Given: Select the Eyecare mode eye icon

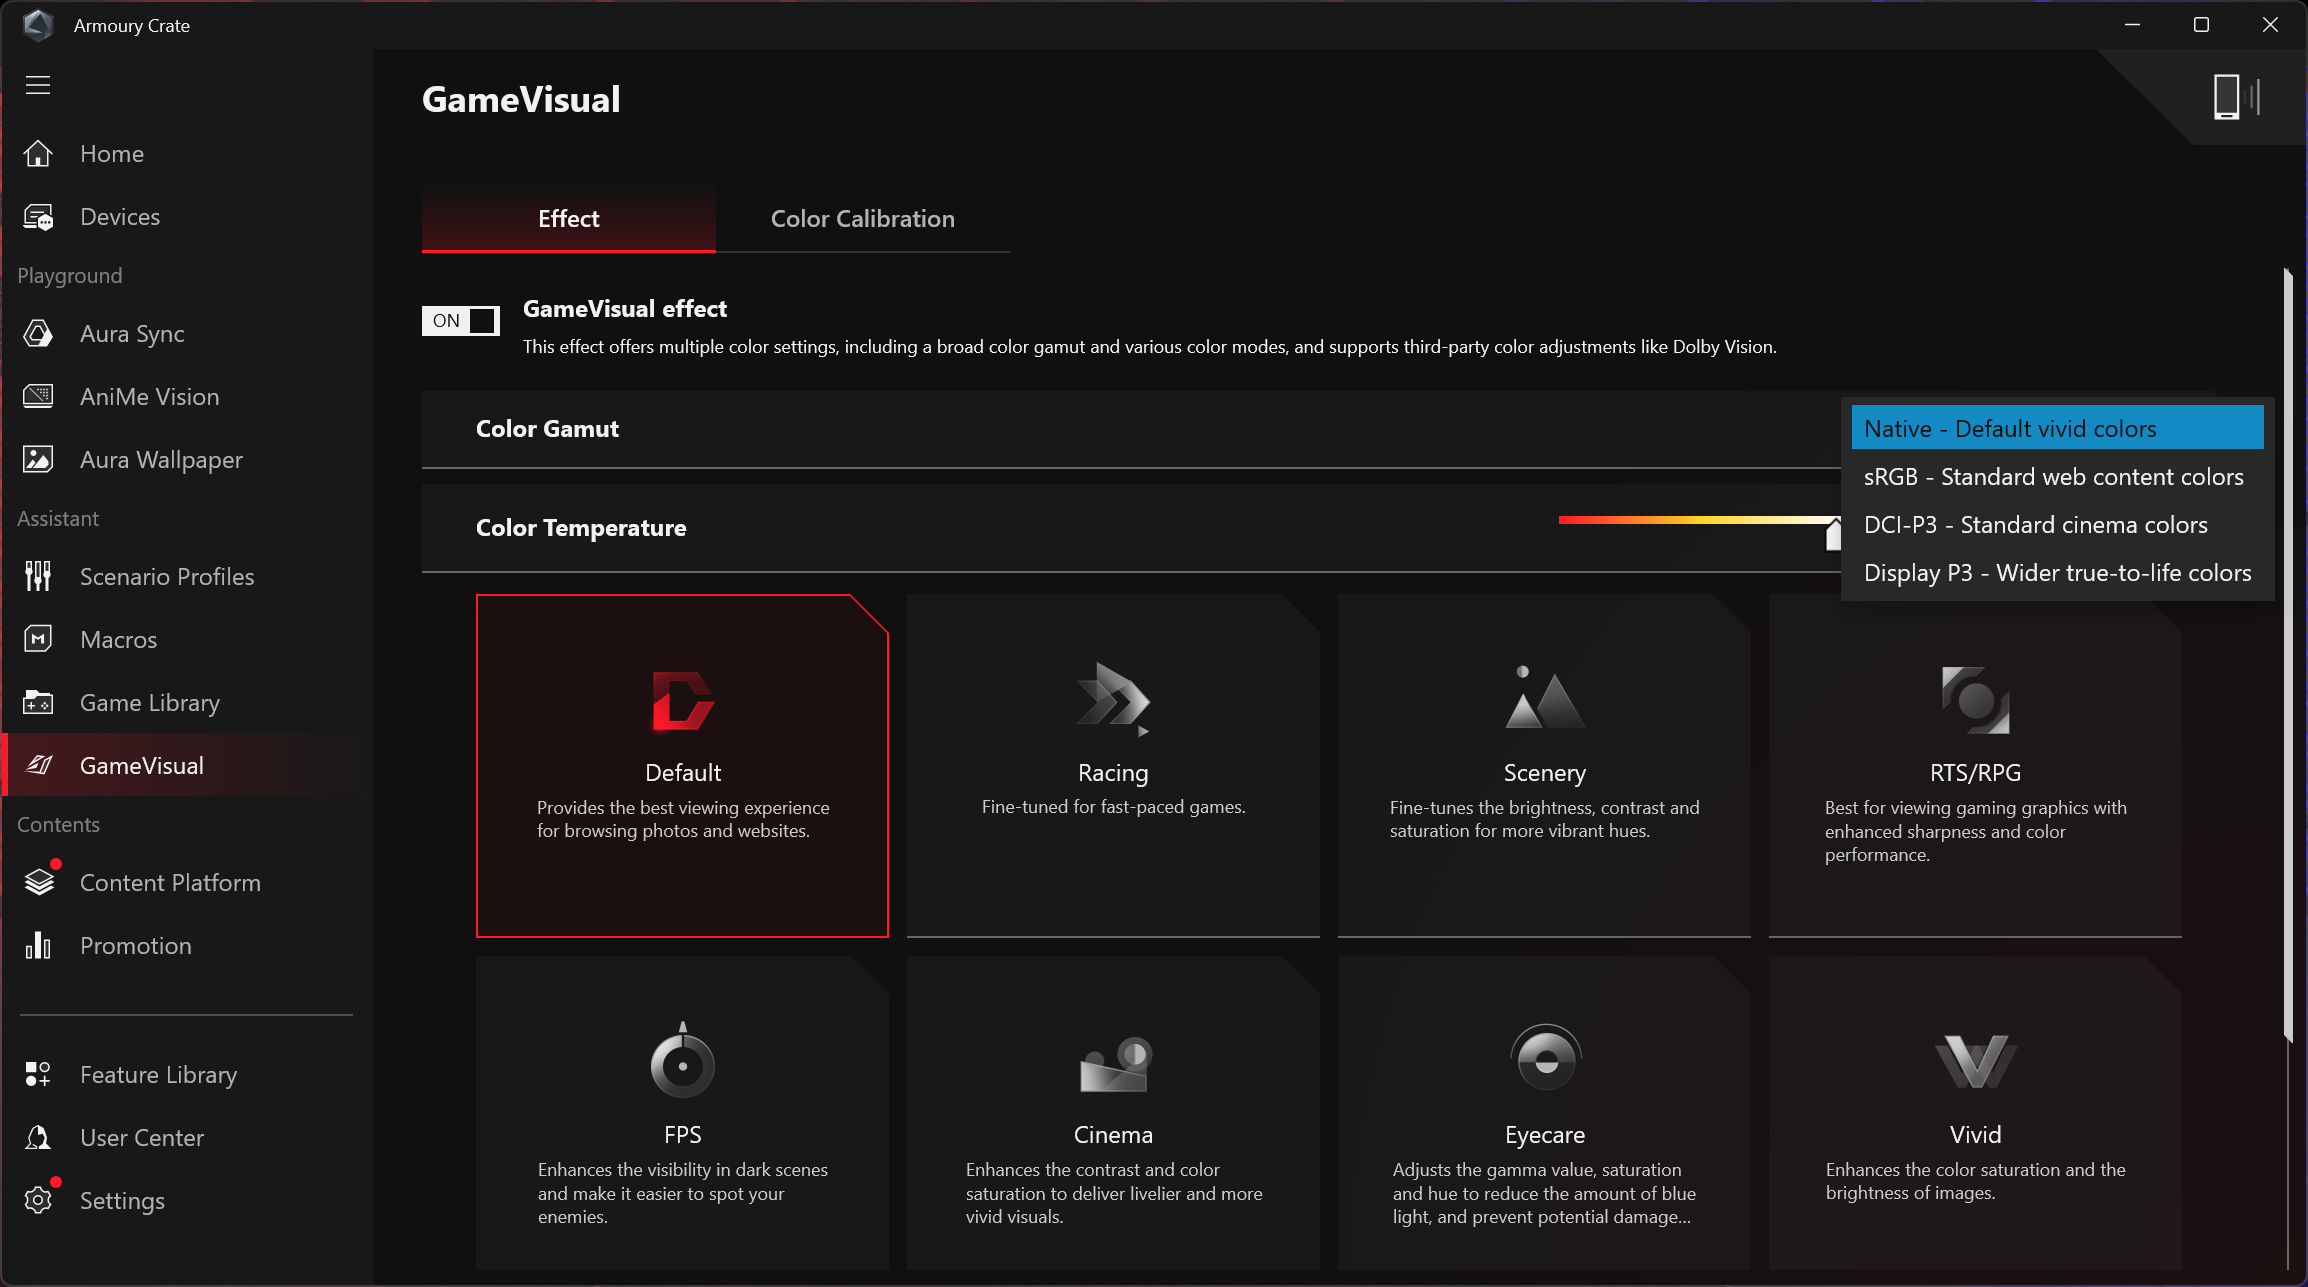Looking at the screenshot, I should (x=1545, y=1058).
